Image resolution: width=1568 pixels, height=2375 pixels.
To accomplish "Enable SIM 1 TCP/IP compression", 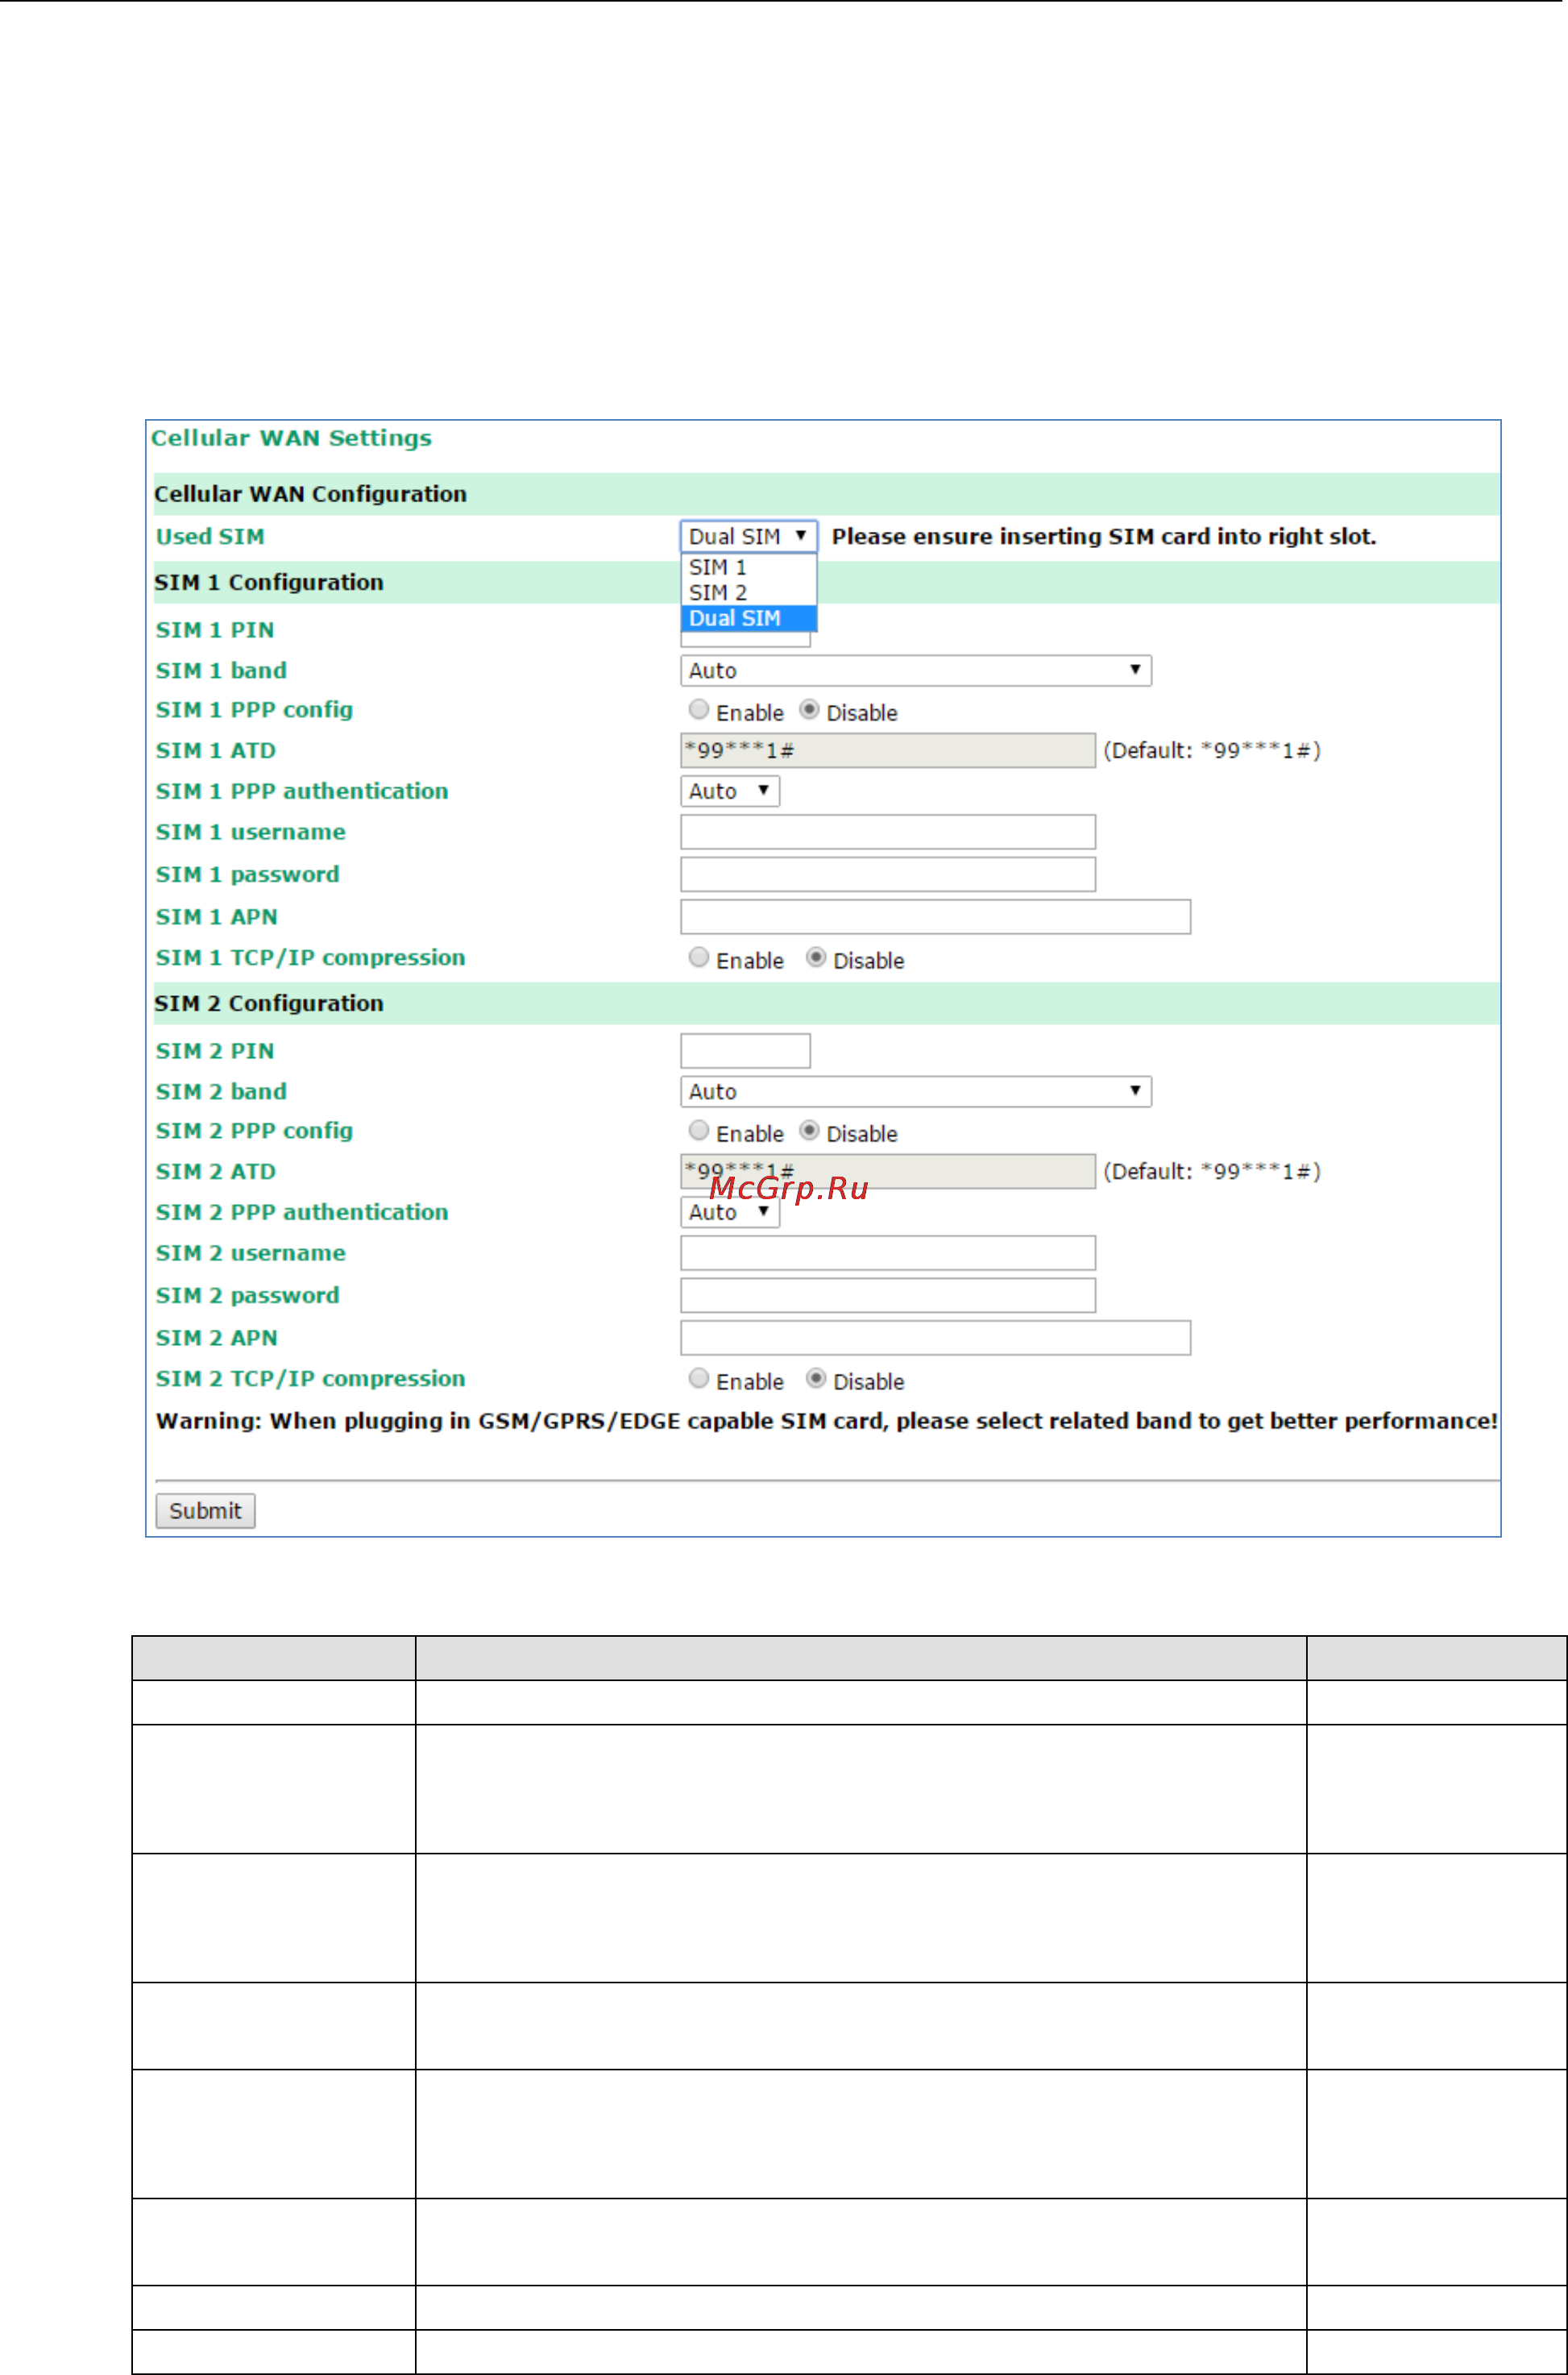I will click(699, 957).
